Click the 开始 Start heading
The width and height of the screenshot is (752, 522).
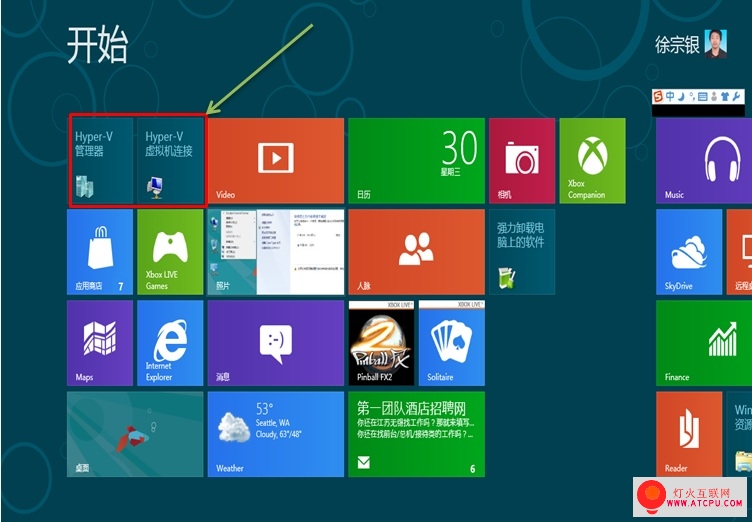[x=97, y=45]
